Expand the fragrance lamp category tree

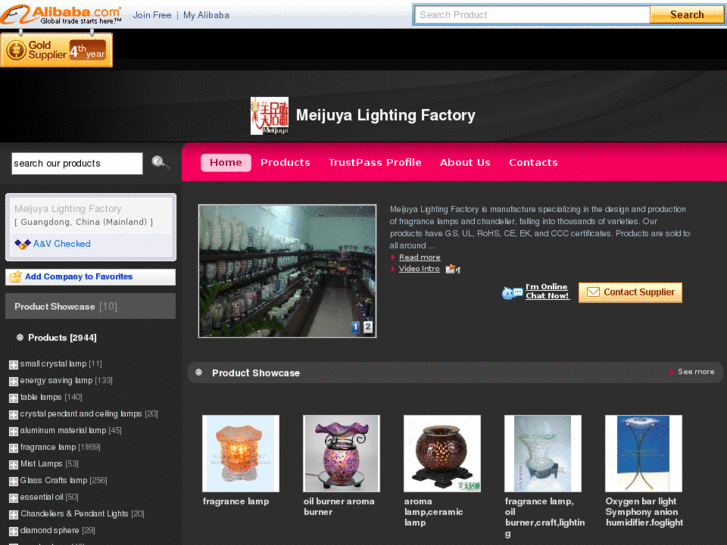coord(13,448)
